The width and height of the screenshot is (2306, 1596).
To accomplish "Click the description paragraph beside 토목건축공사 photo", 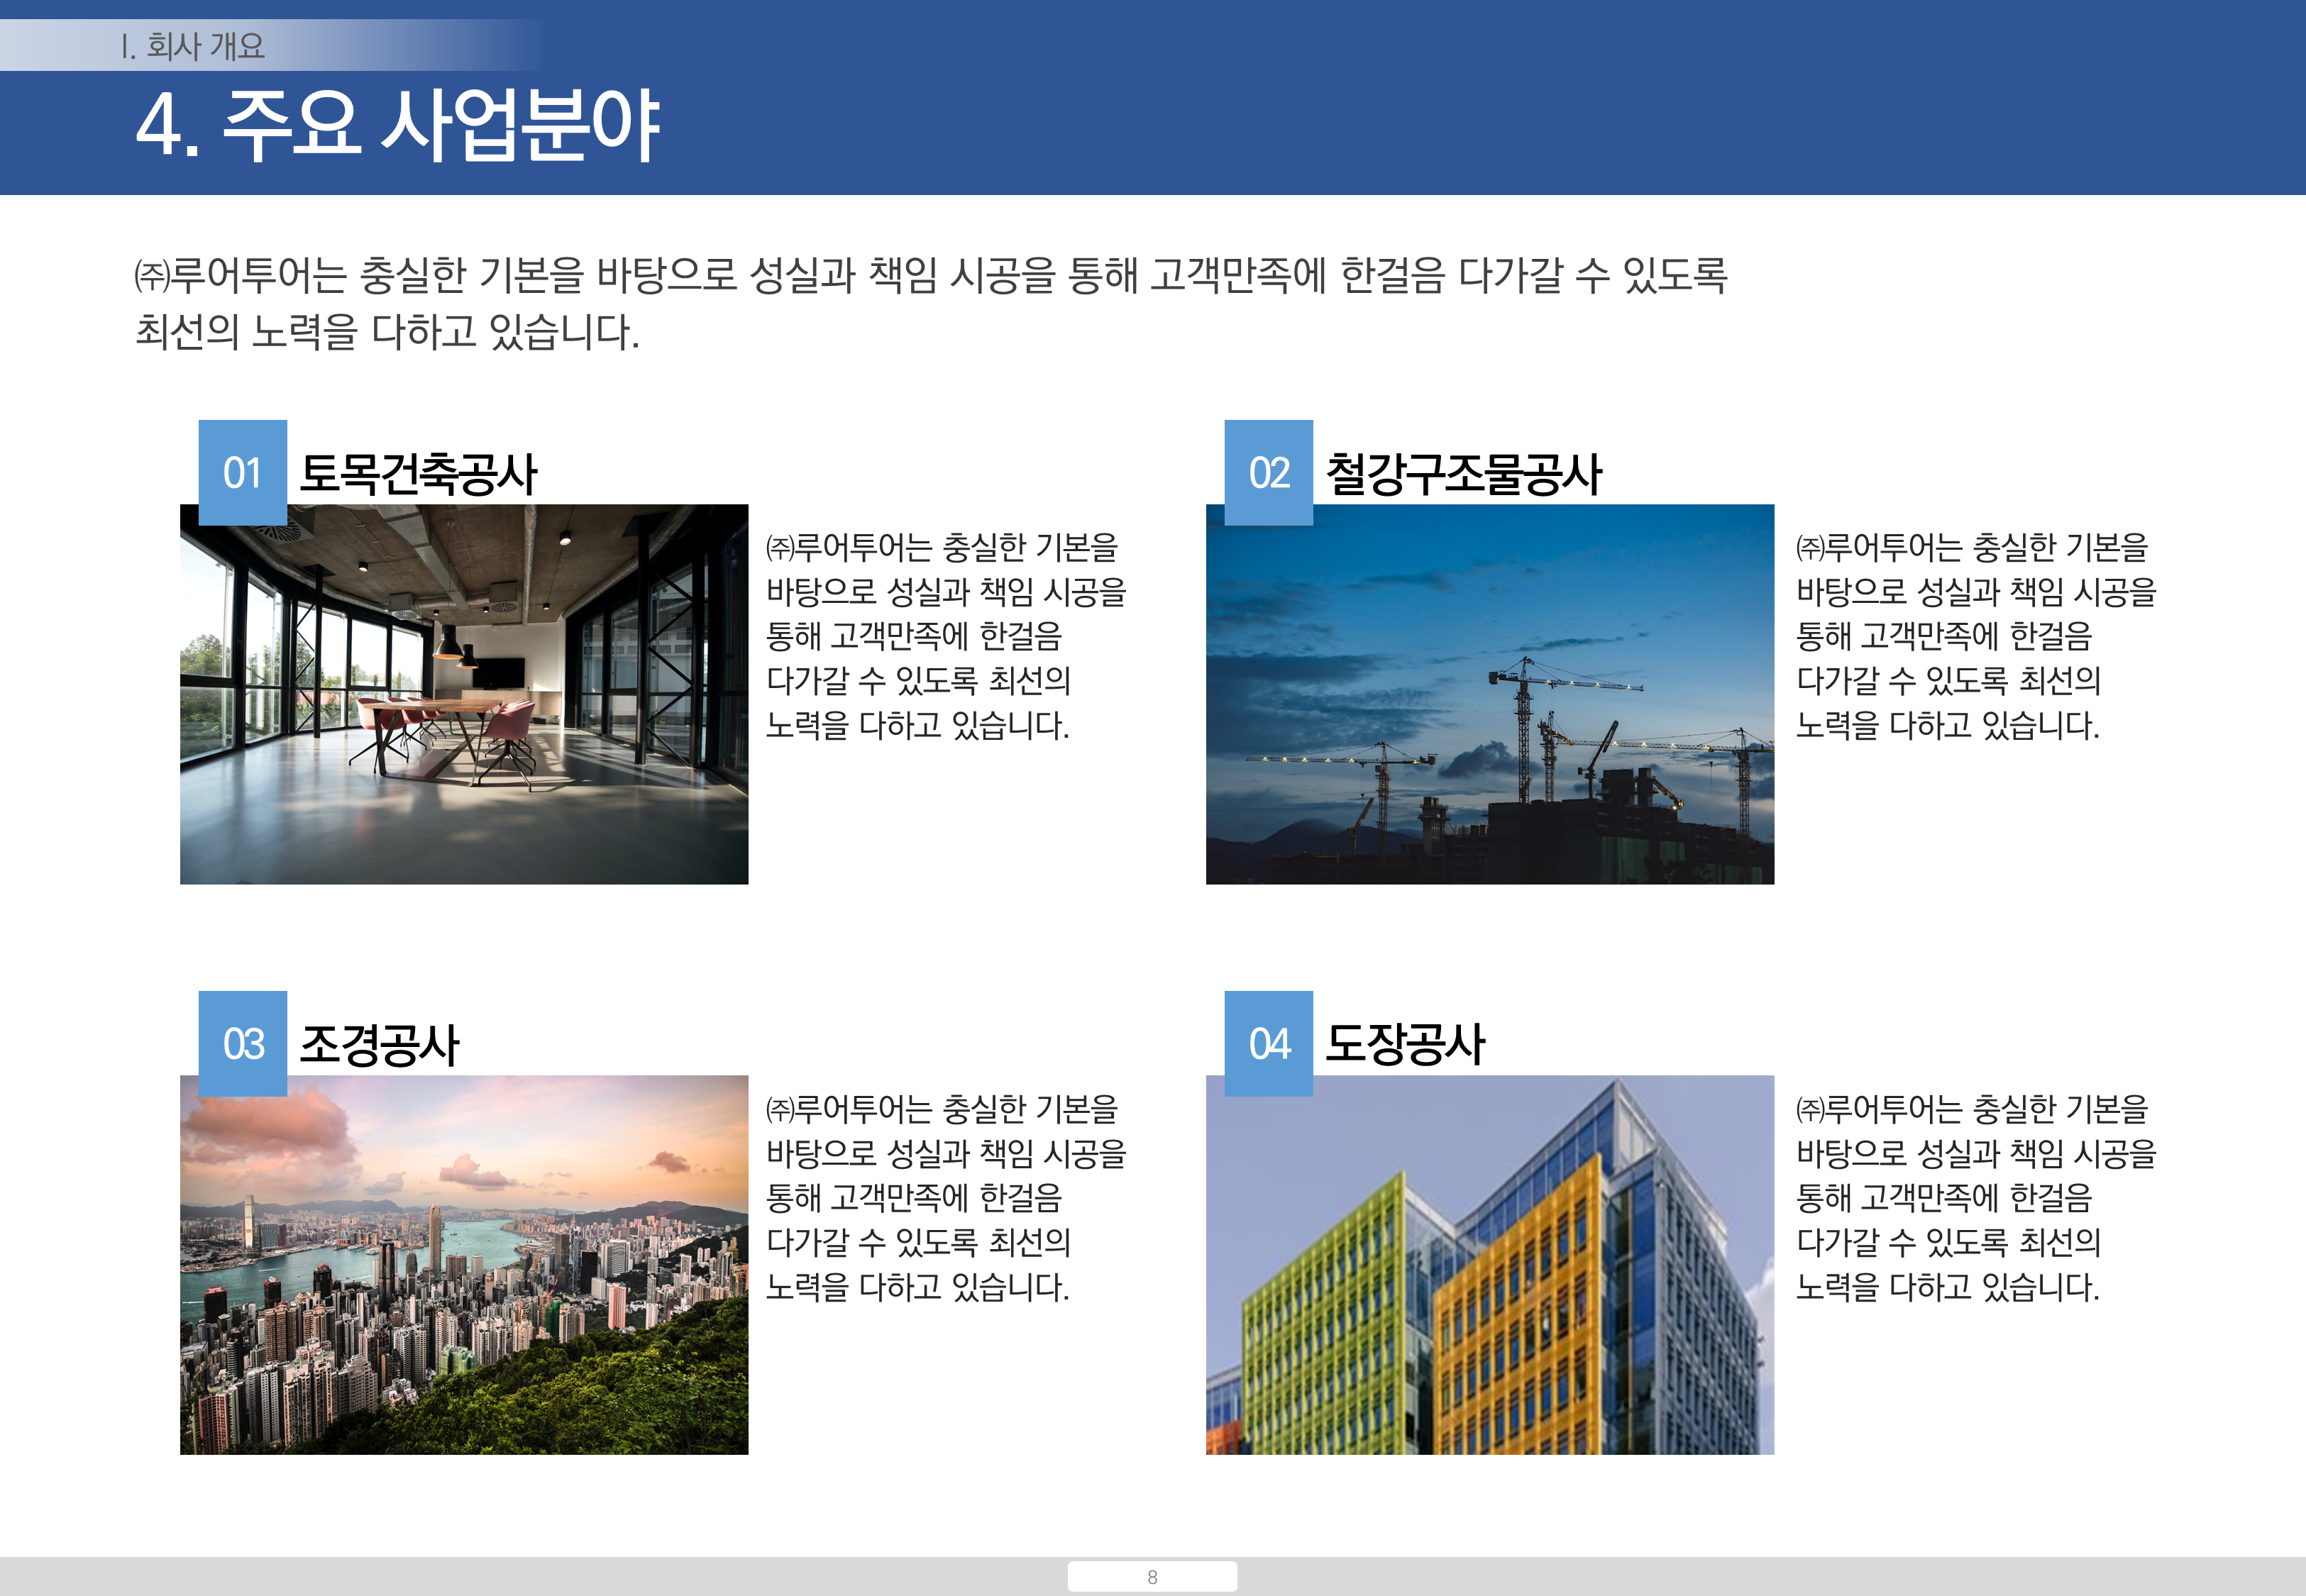I will point(946,636).
